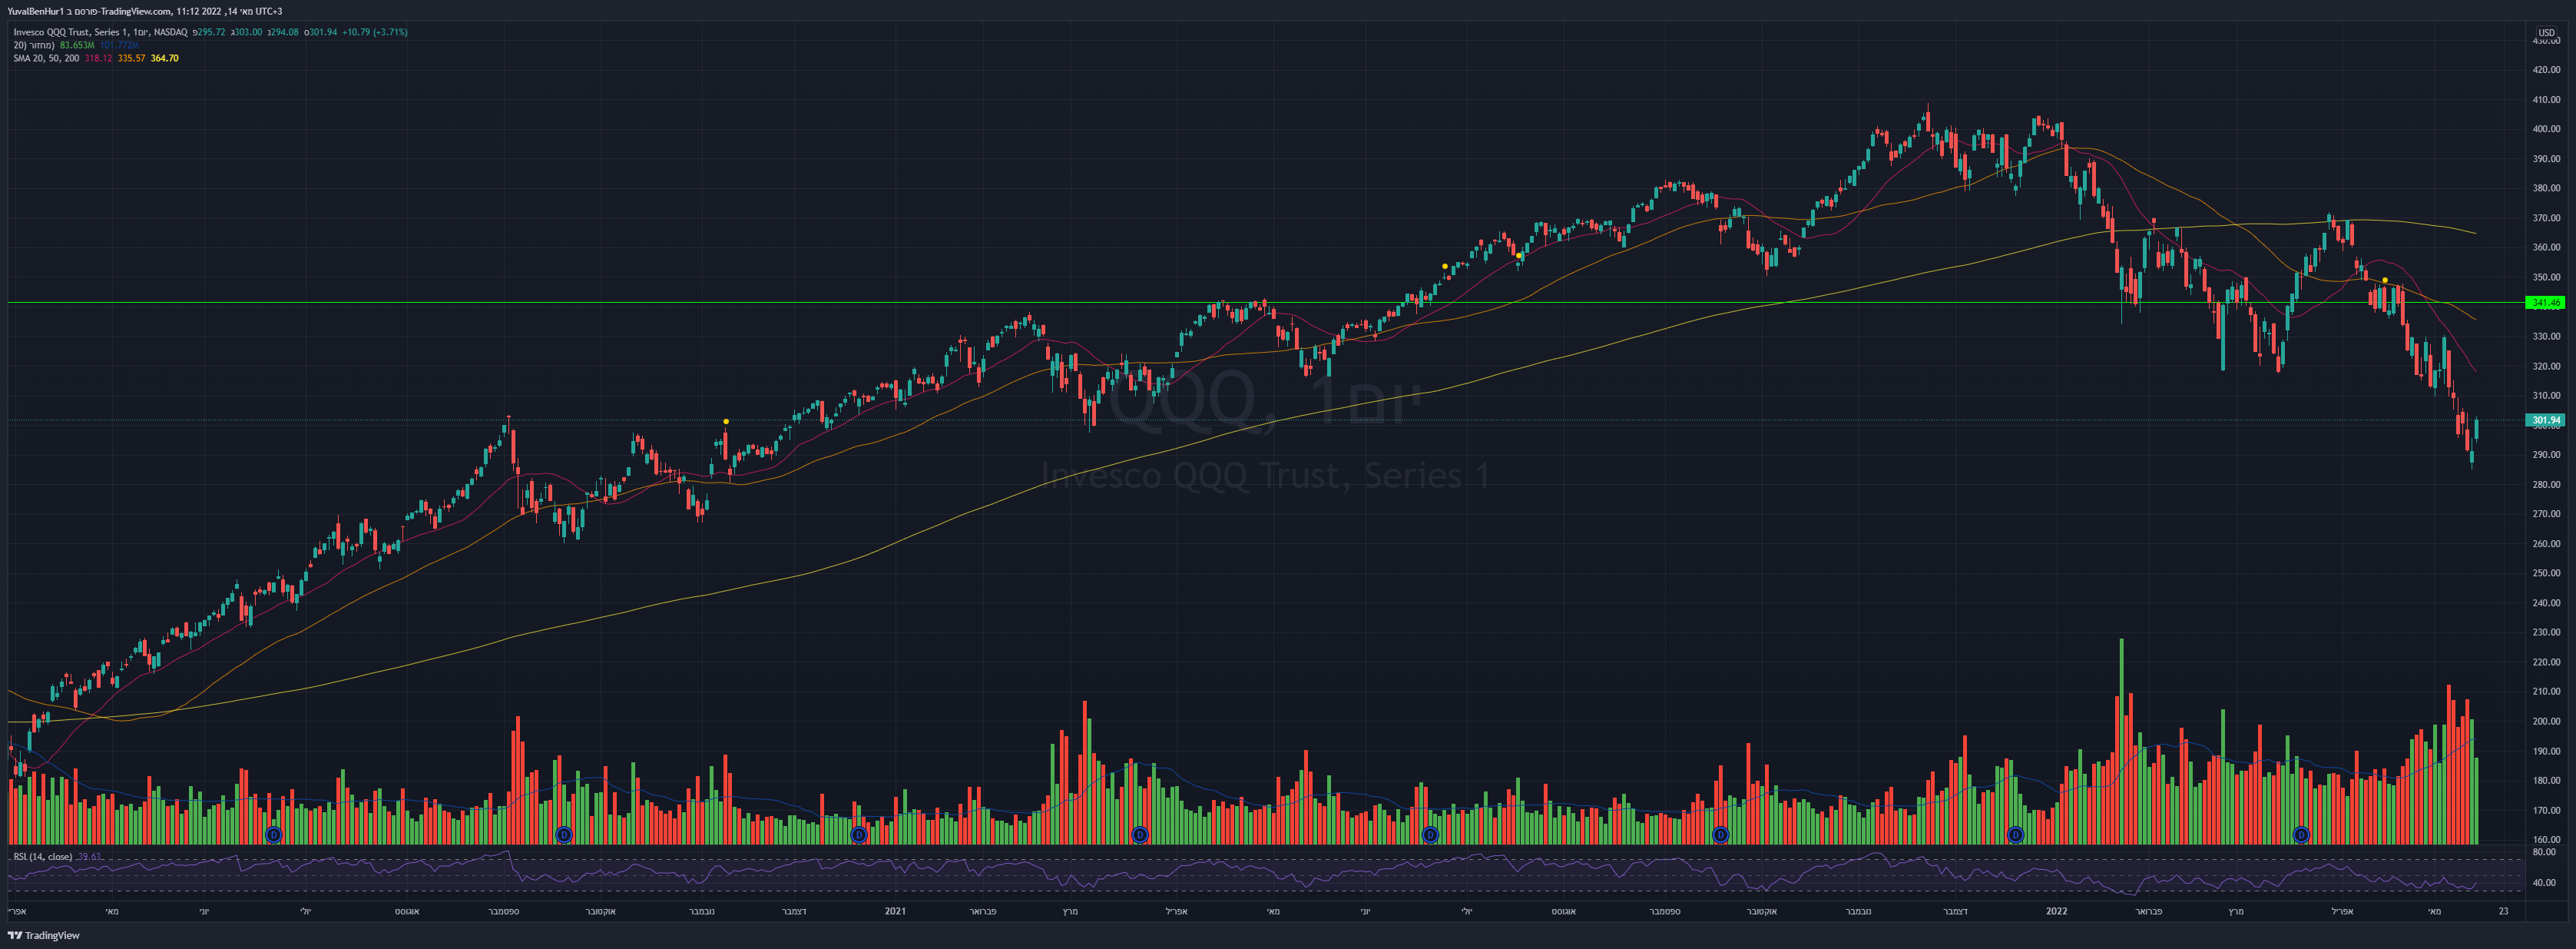The width and height of the screenshot is (2576, 949).
Task: Click the red SMA value 318.12
Action: (98, 58)
